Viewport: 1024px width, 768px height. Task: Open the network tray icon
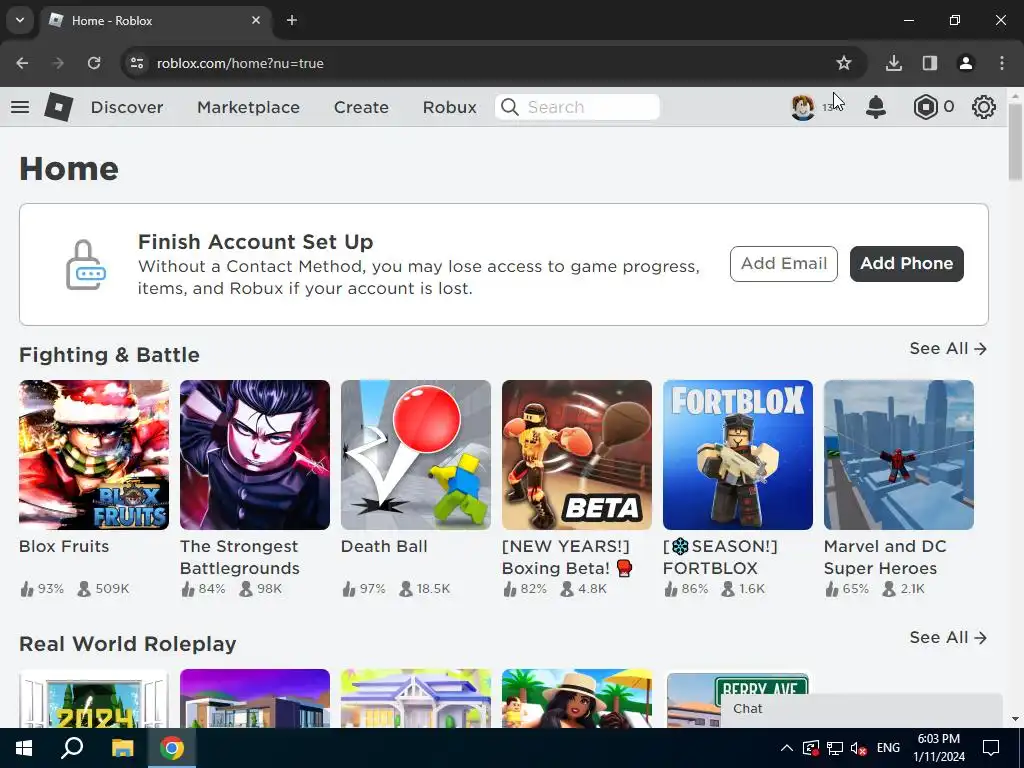coord(835,748)
